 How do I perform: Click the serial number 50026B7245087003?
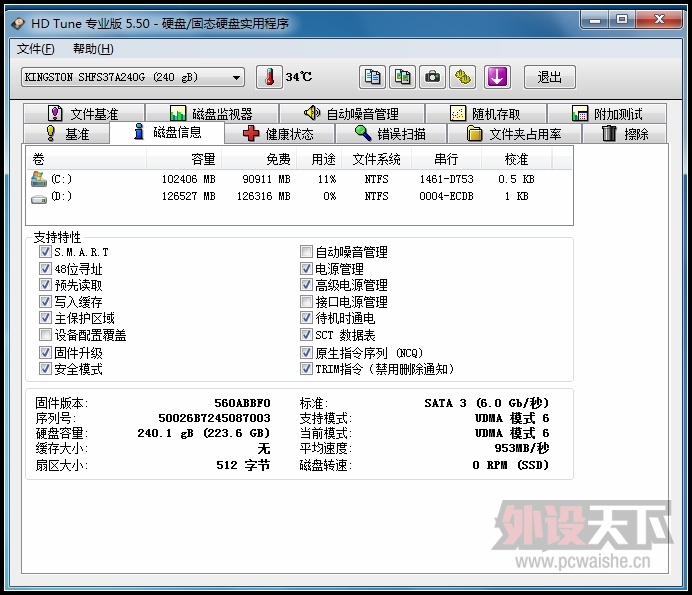(x=214, y=418)
